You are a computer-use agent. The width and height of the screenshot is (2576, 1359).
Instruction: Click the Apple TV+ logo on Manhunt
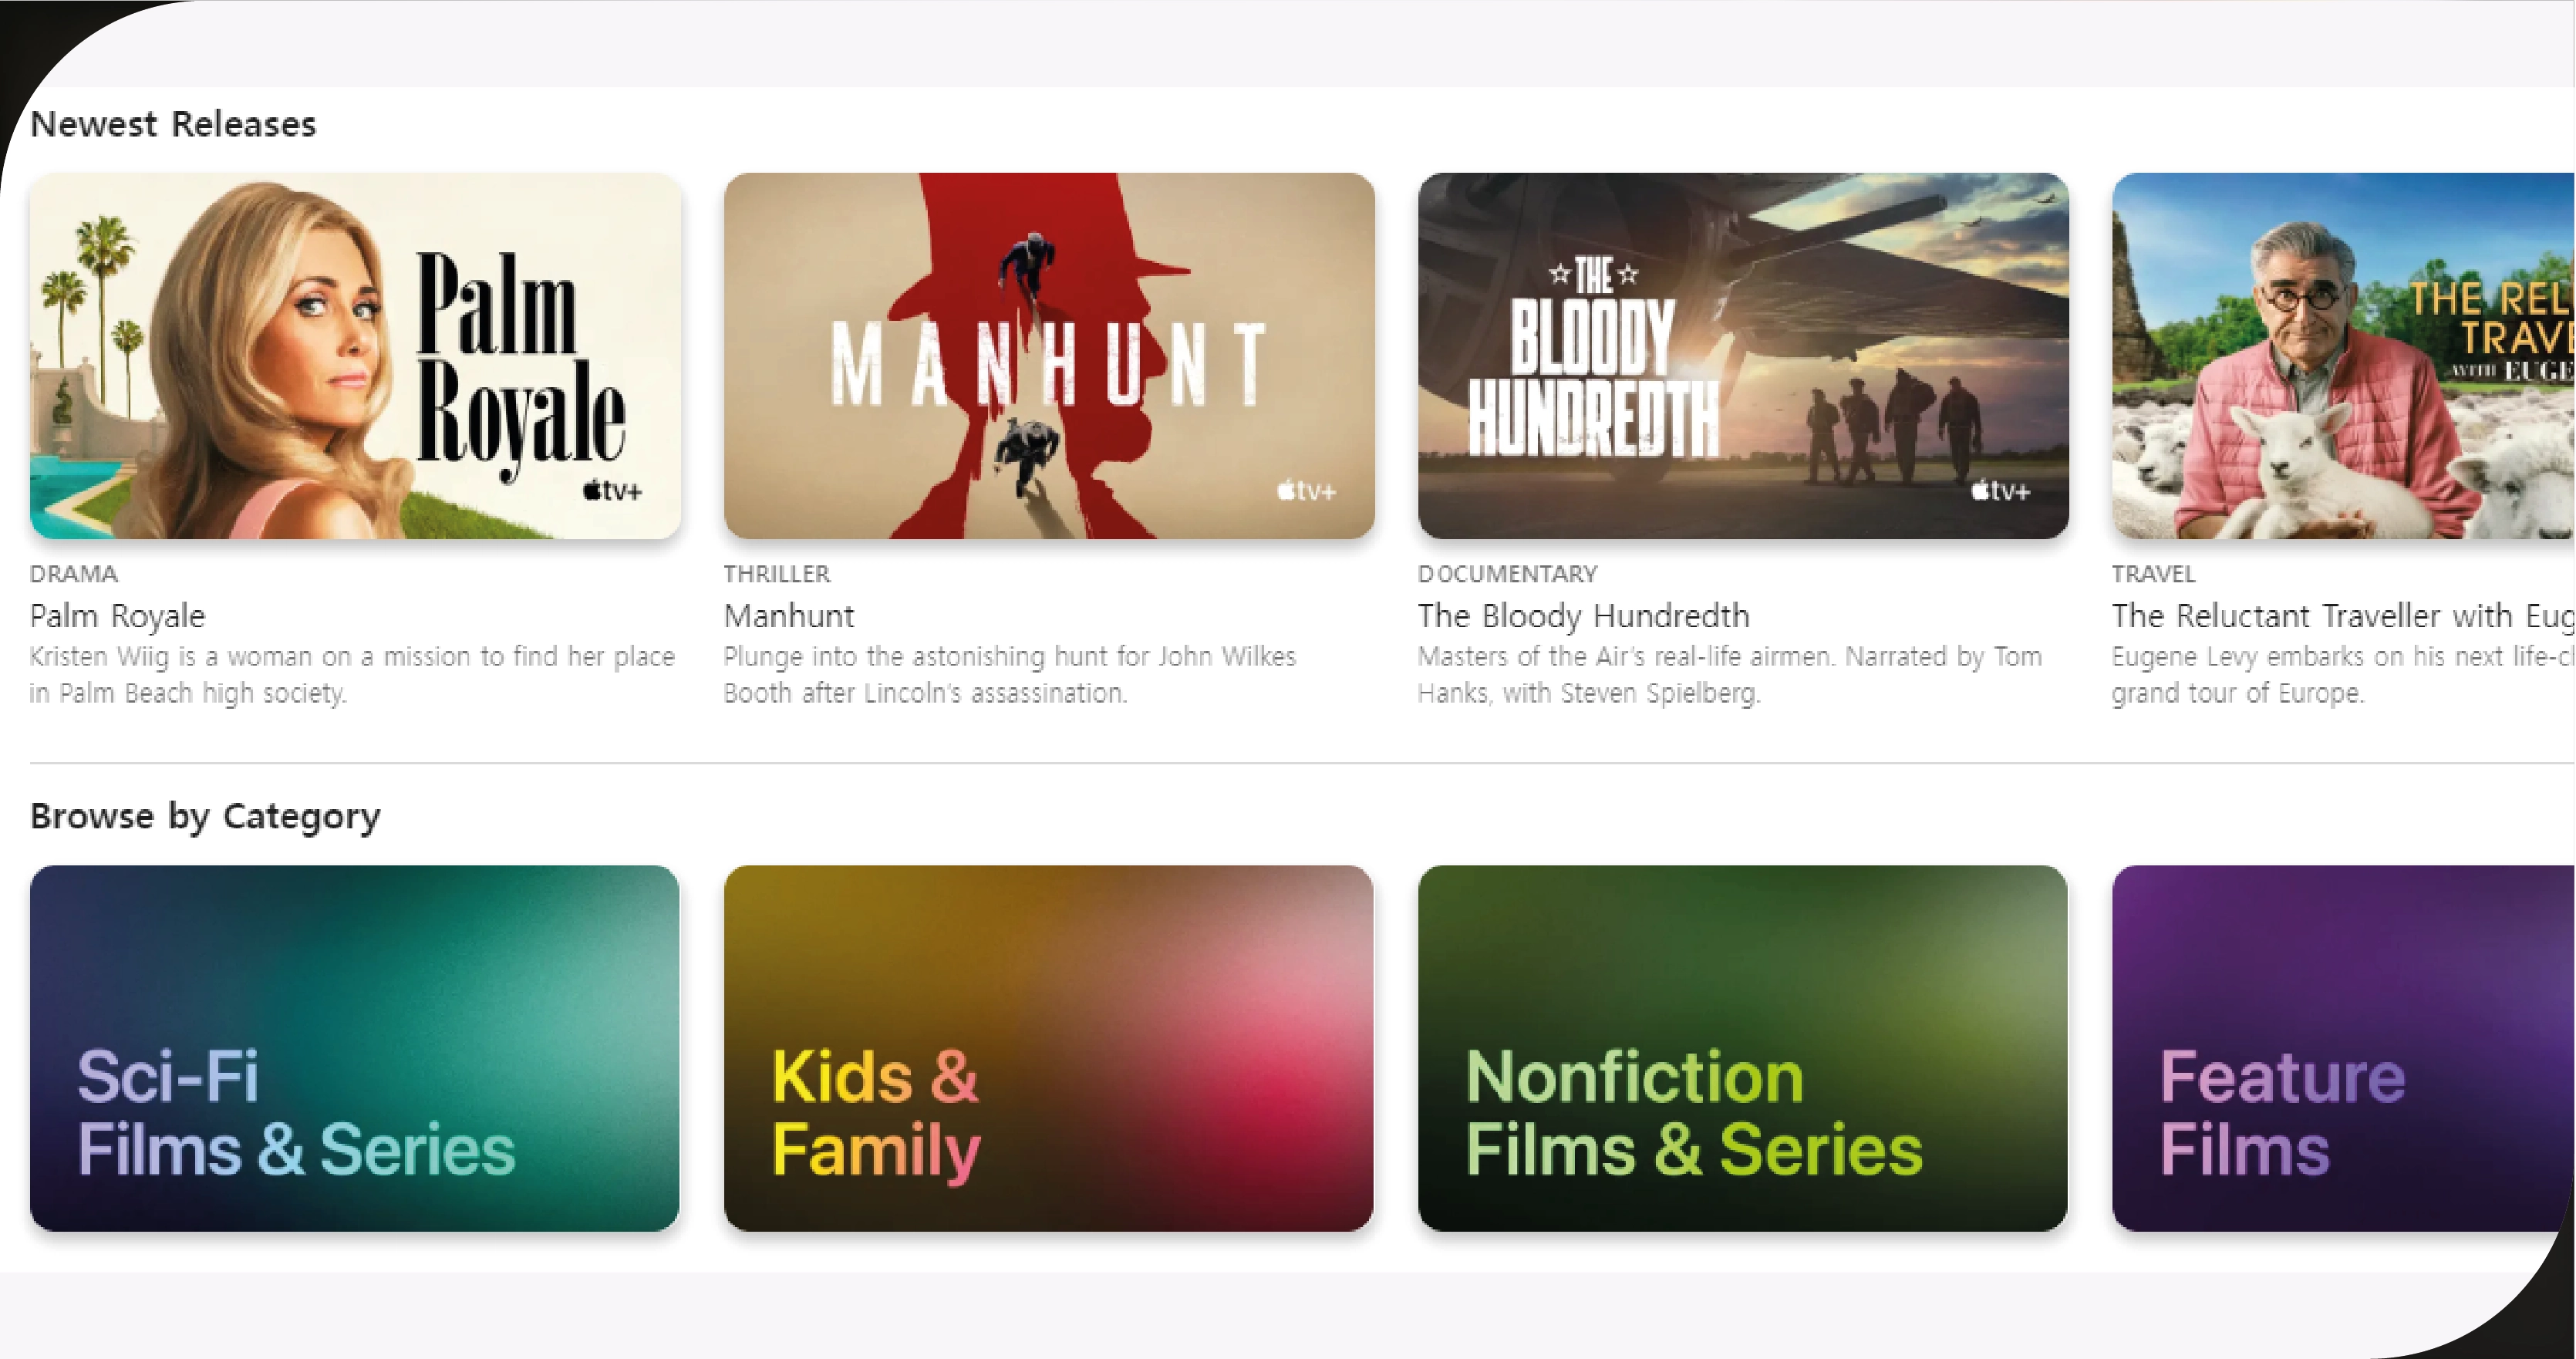(x=1306, y=491)
